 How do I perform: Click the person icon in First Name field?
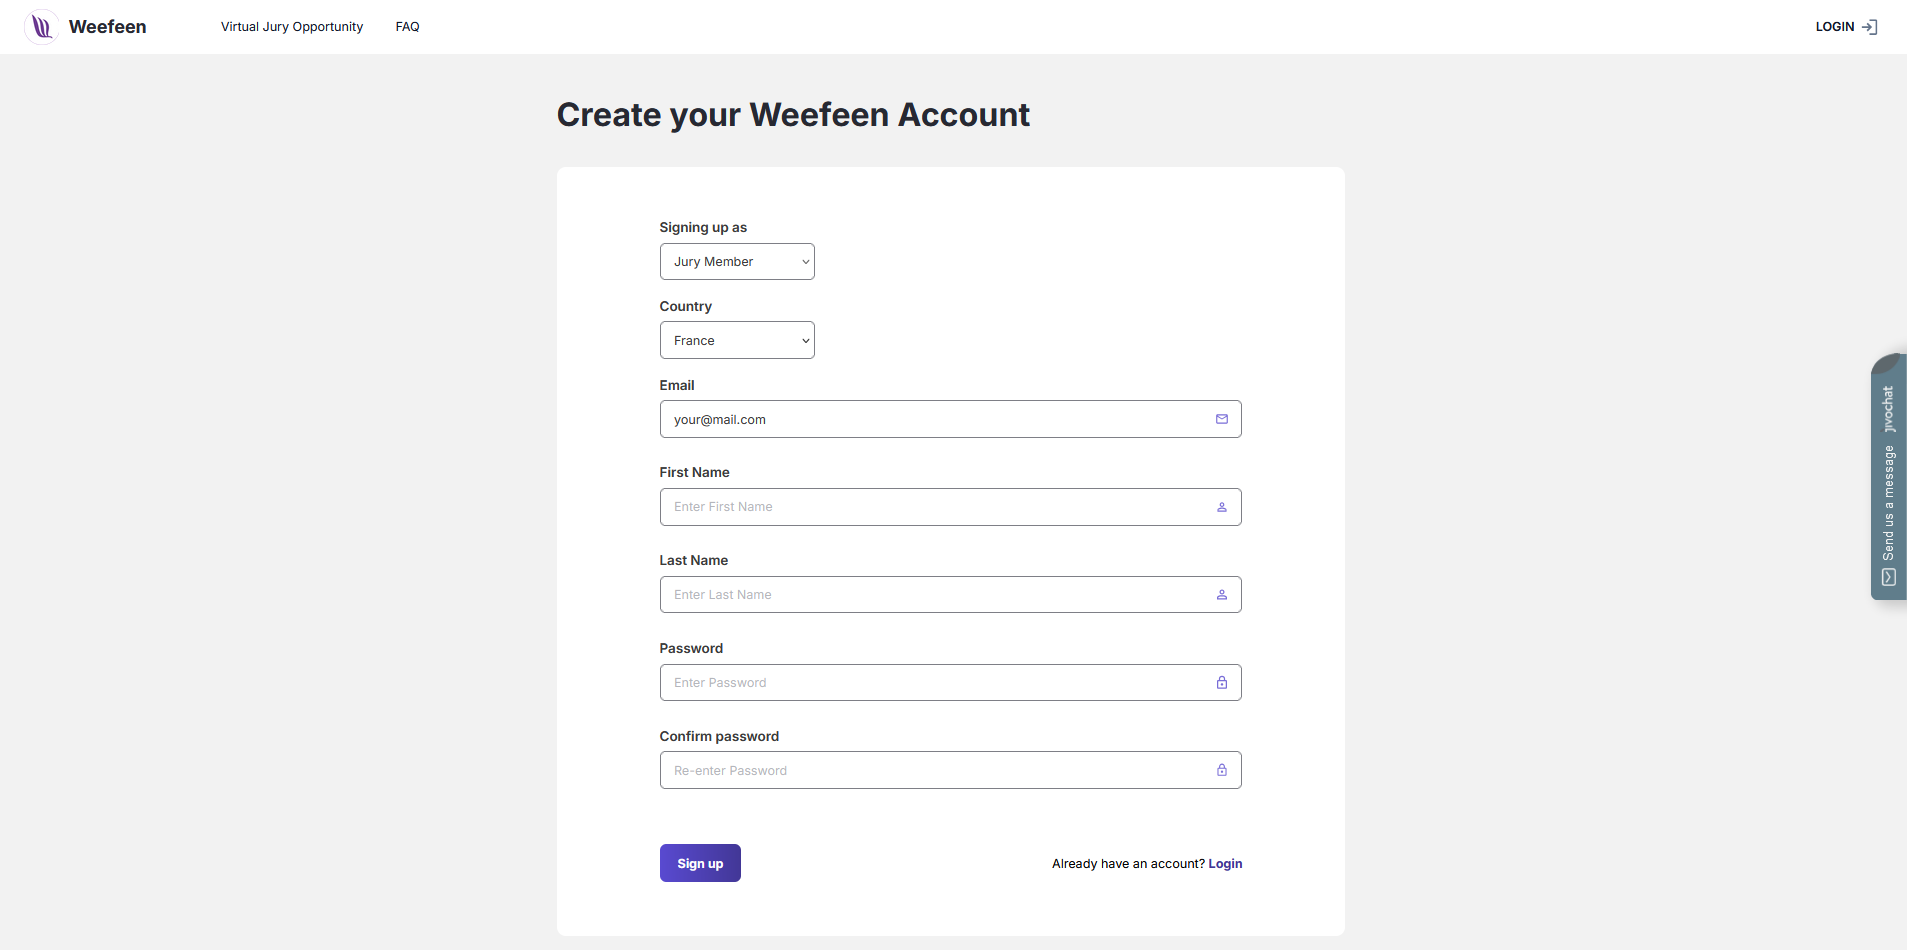point(1221,507)
